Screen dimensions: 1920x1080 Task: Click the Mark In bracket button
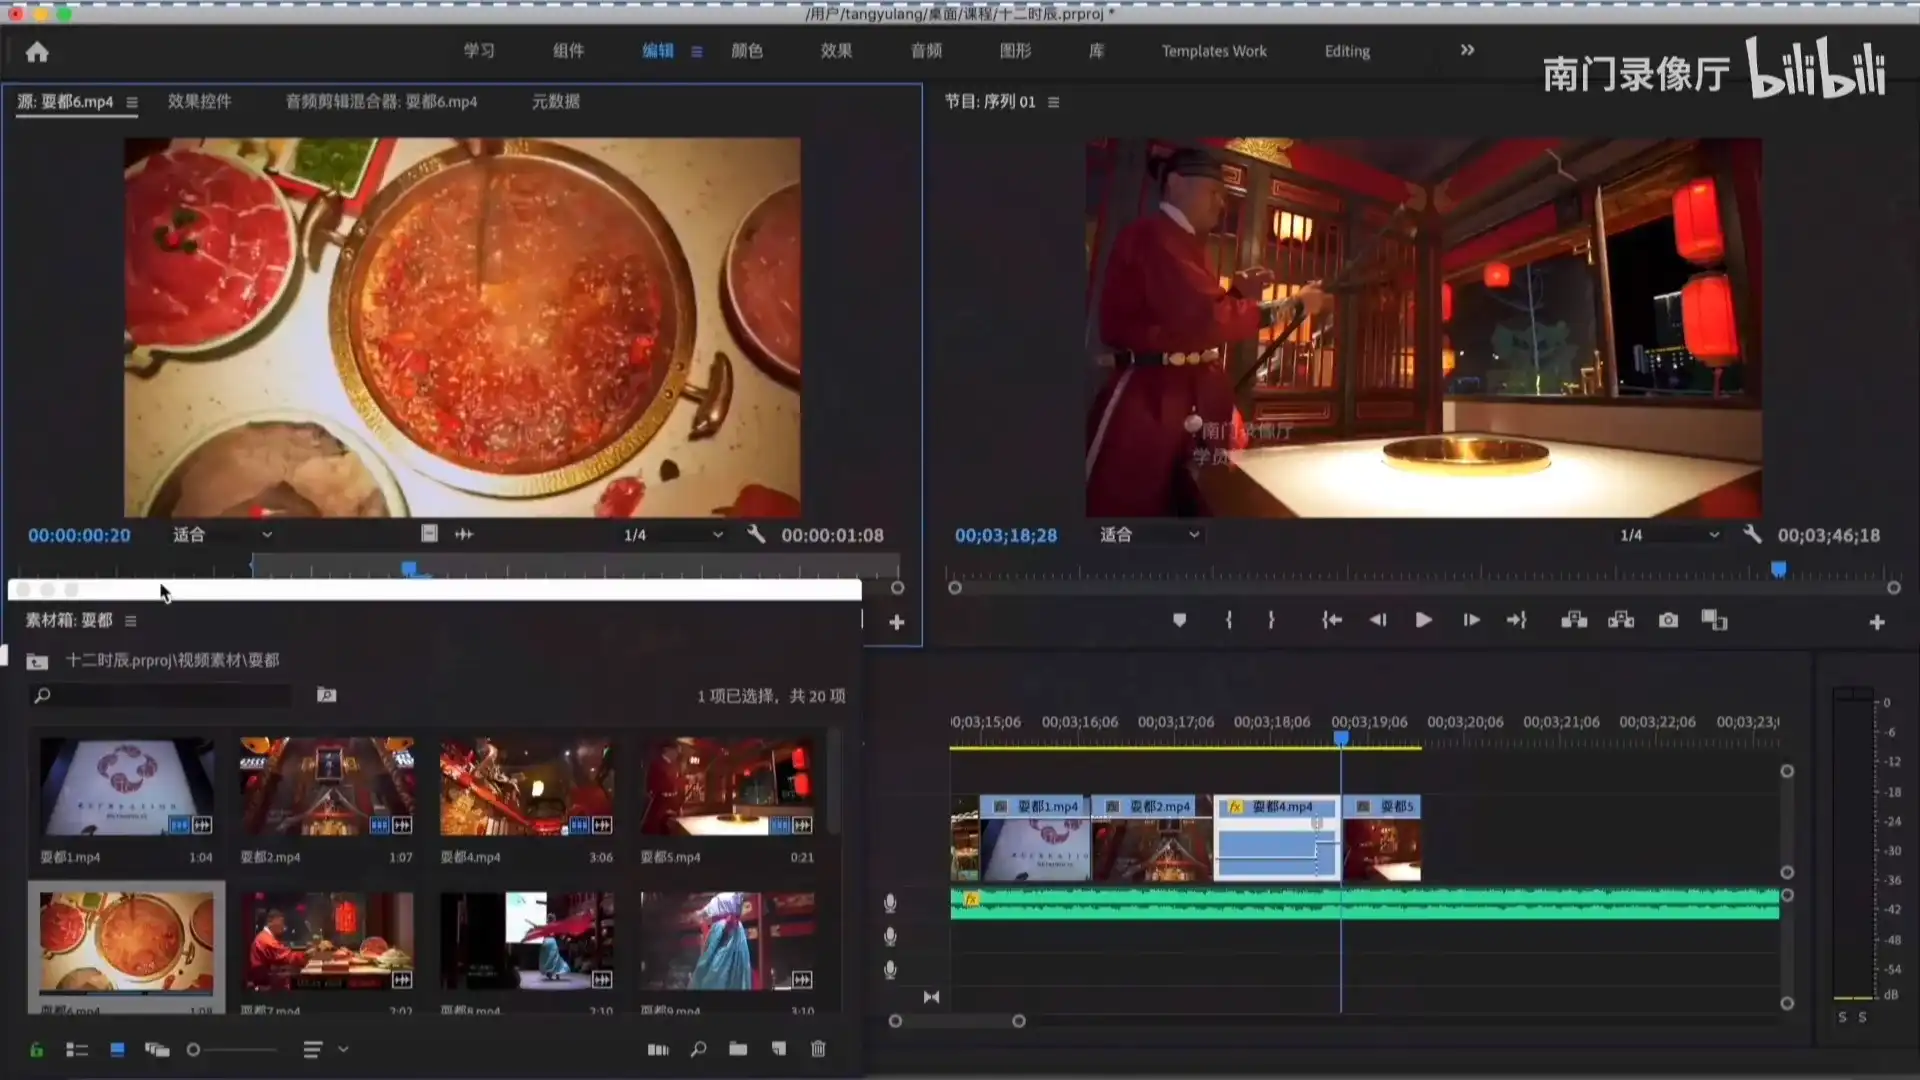coord(1229,621)
